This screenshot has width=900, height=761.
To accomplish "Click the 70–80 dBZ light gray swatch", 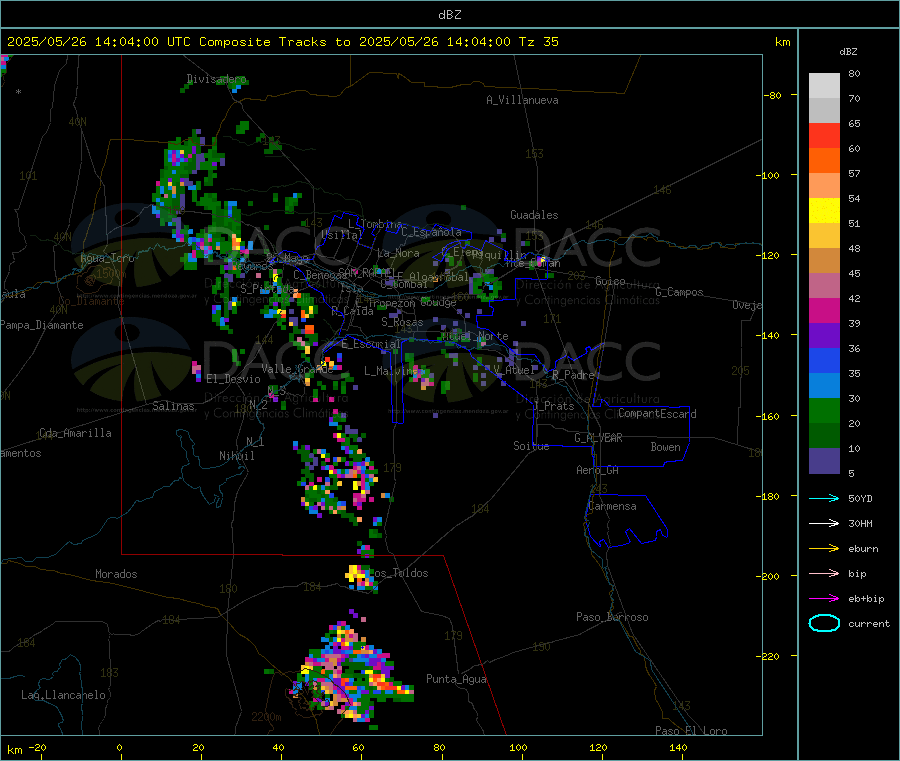I will tap(824, 86).
